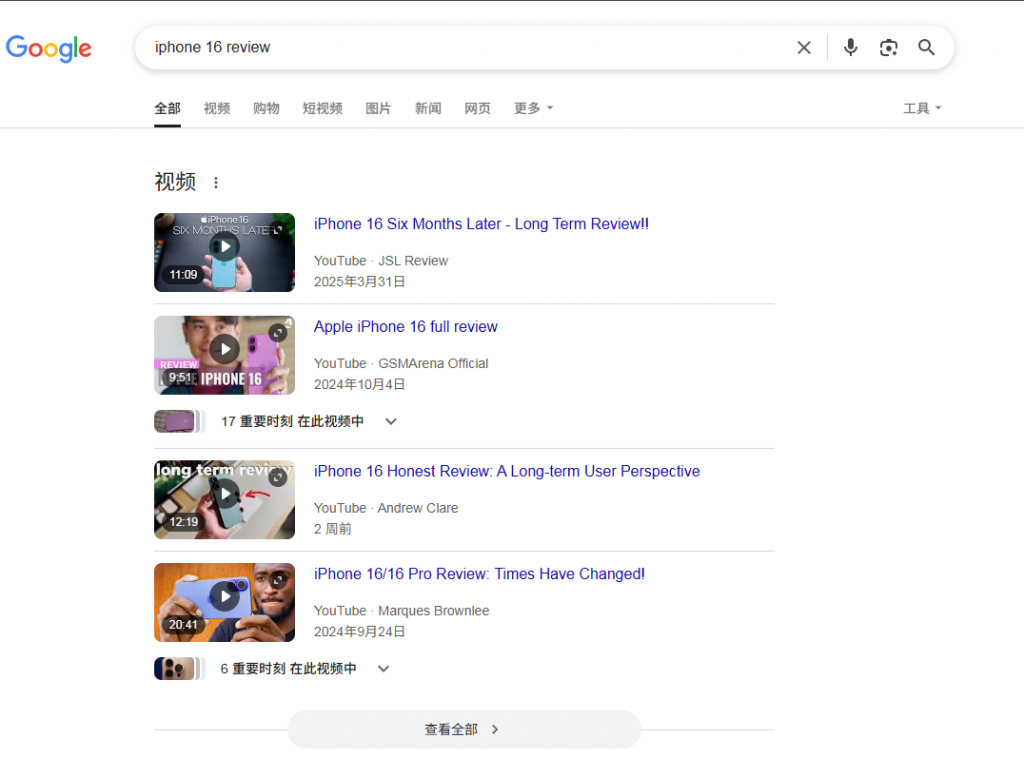The image size is (1024, 758).
Task: Switch to the 购物 tab
Action: coord(266,108)
